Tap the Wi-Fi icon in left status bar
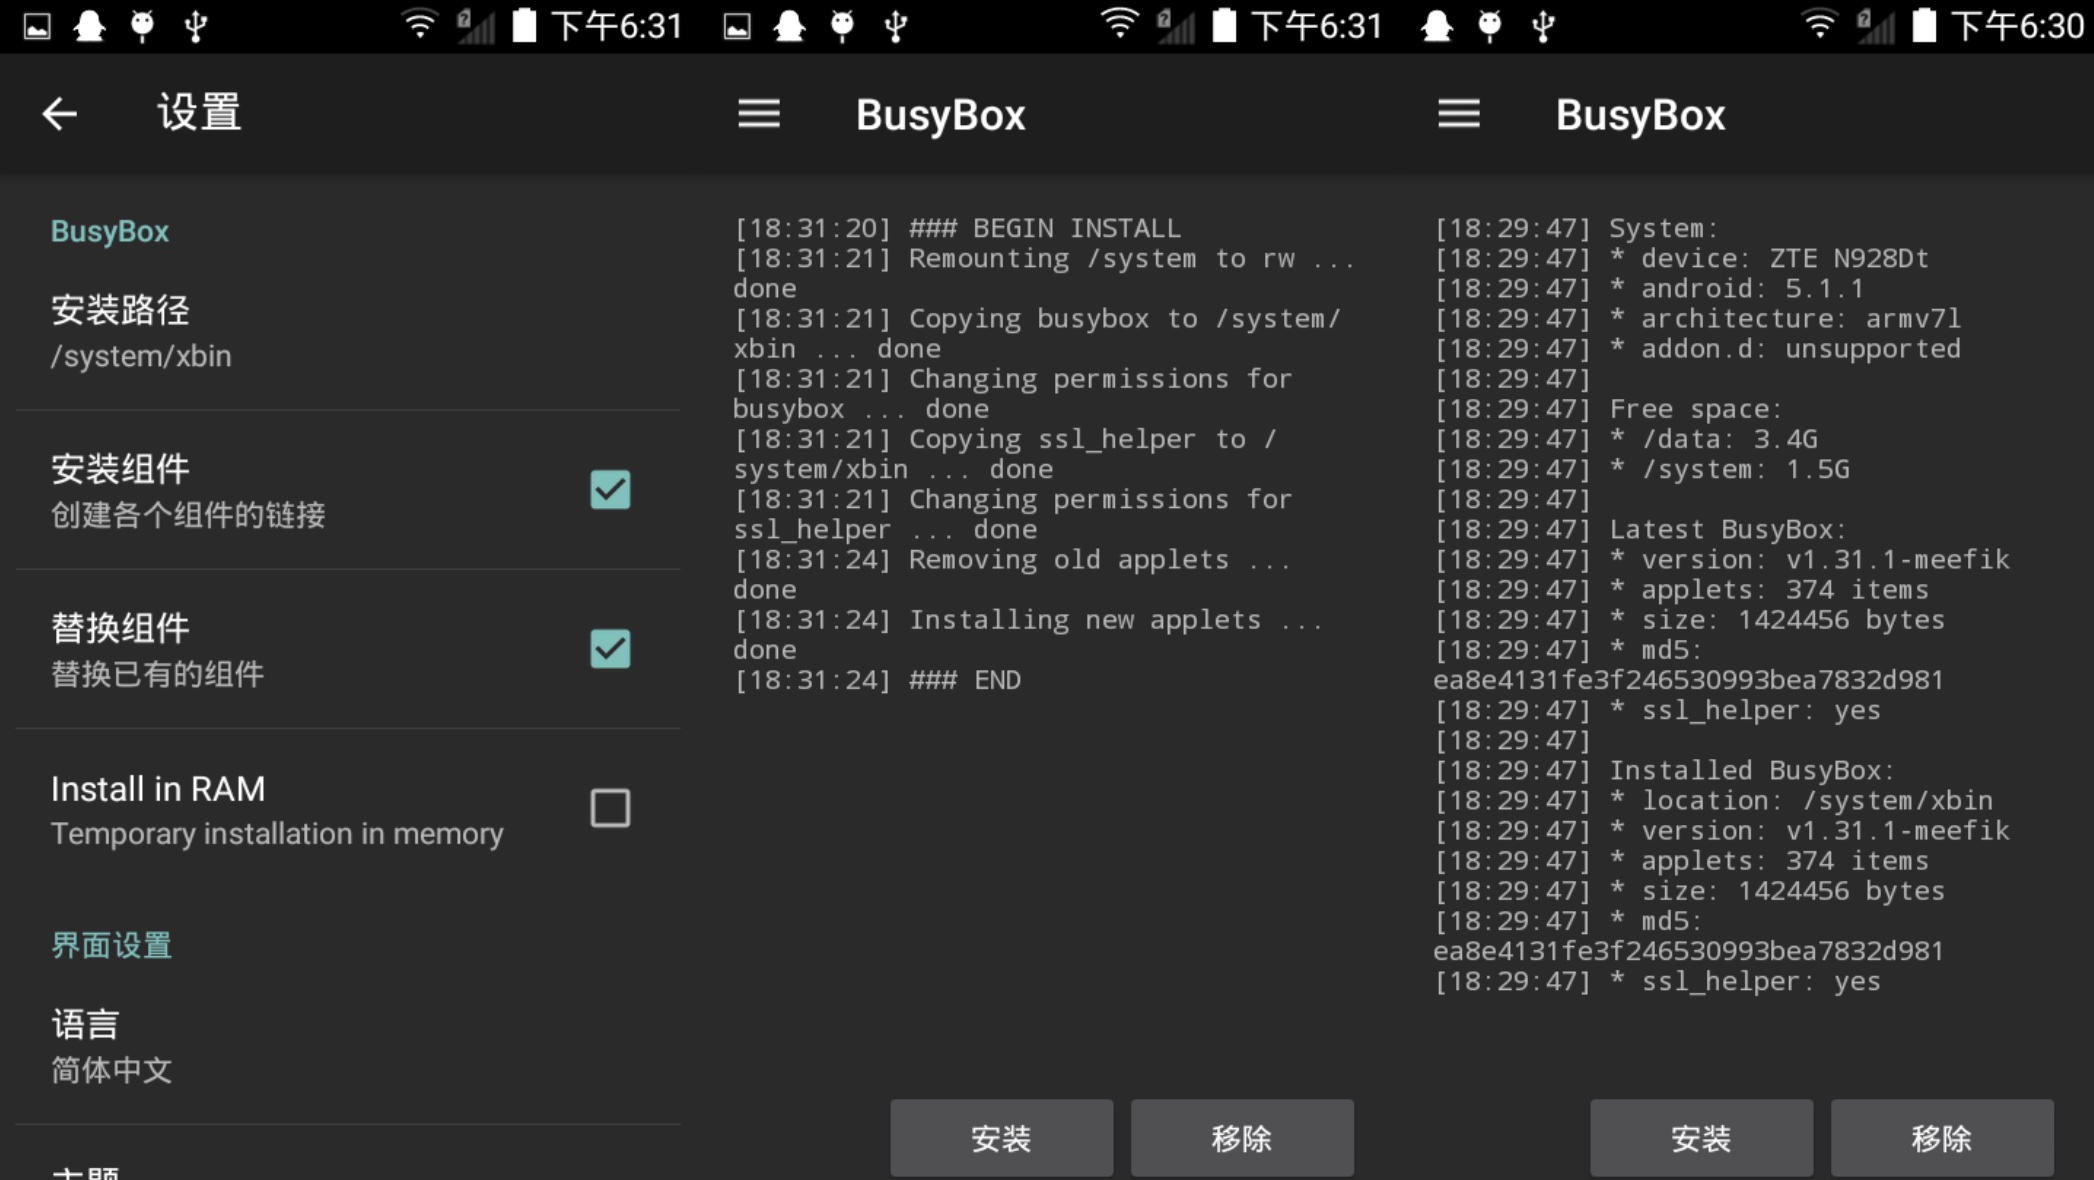2094x1180 pixels. [419, 25]
